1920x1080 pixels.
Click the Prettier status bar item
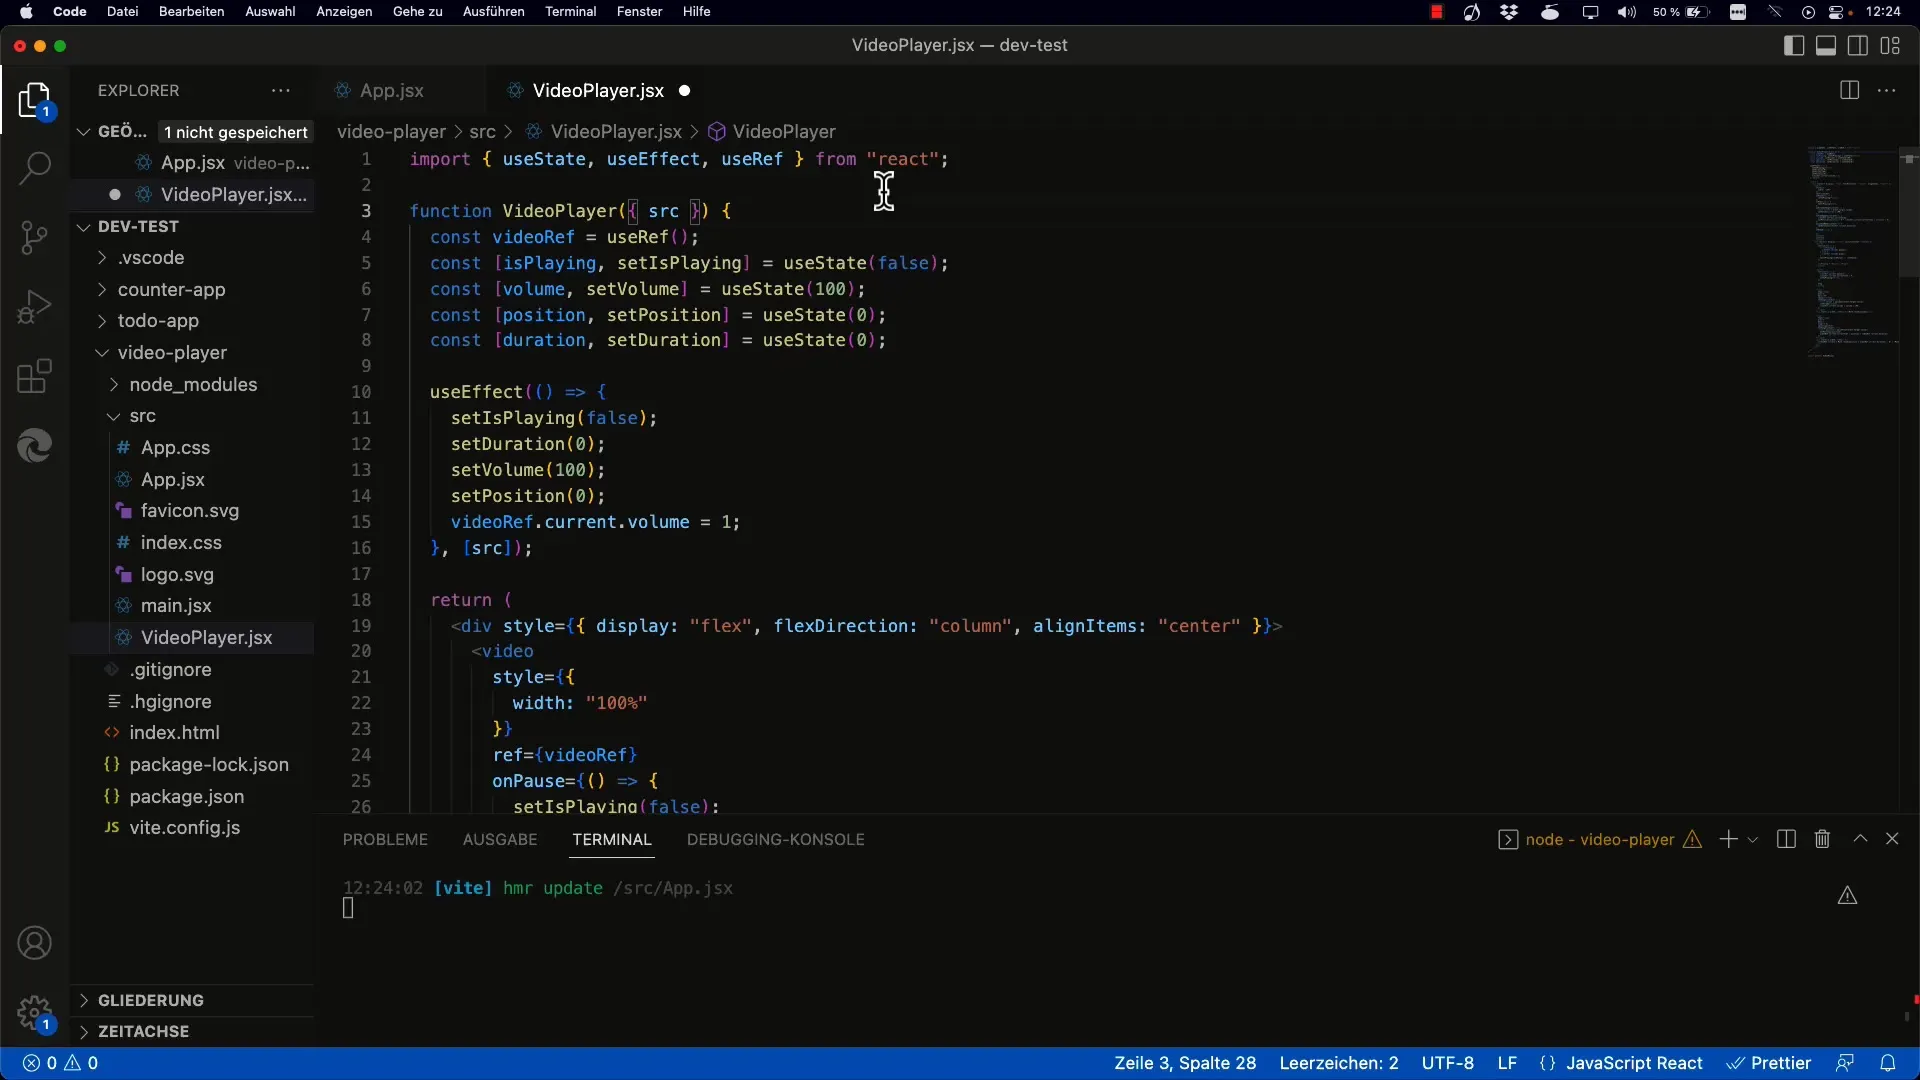(1770, 1063)
